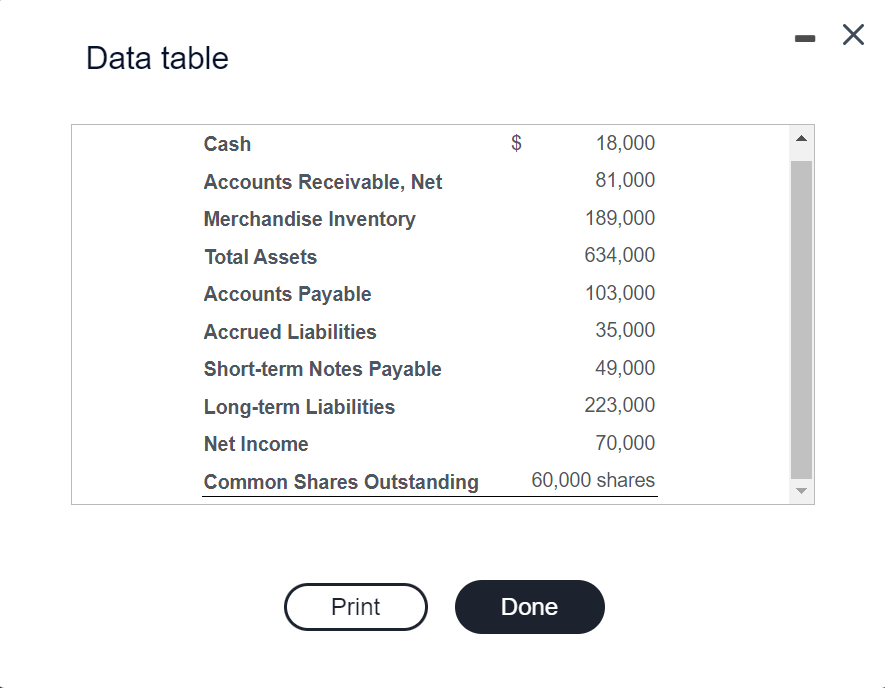Select the Total Assets label

click(x=260, y=257)
